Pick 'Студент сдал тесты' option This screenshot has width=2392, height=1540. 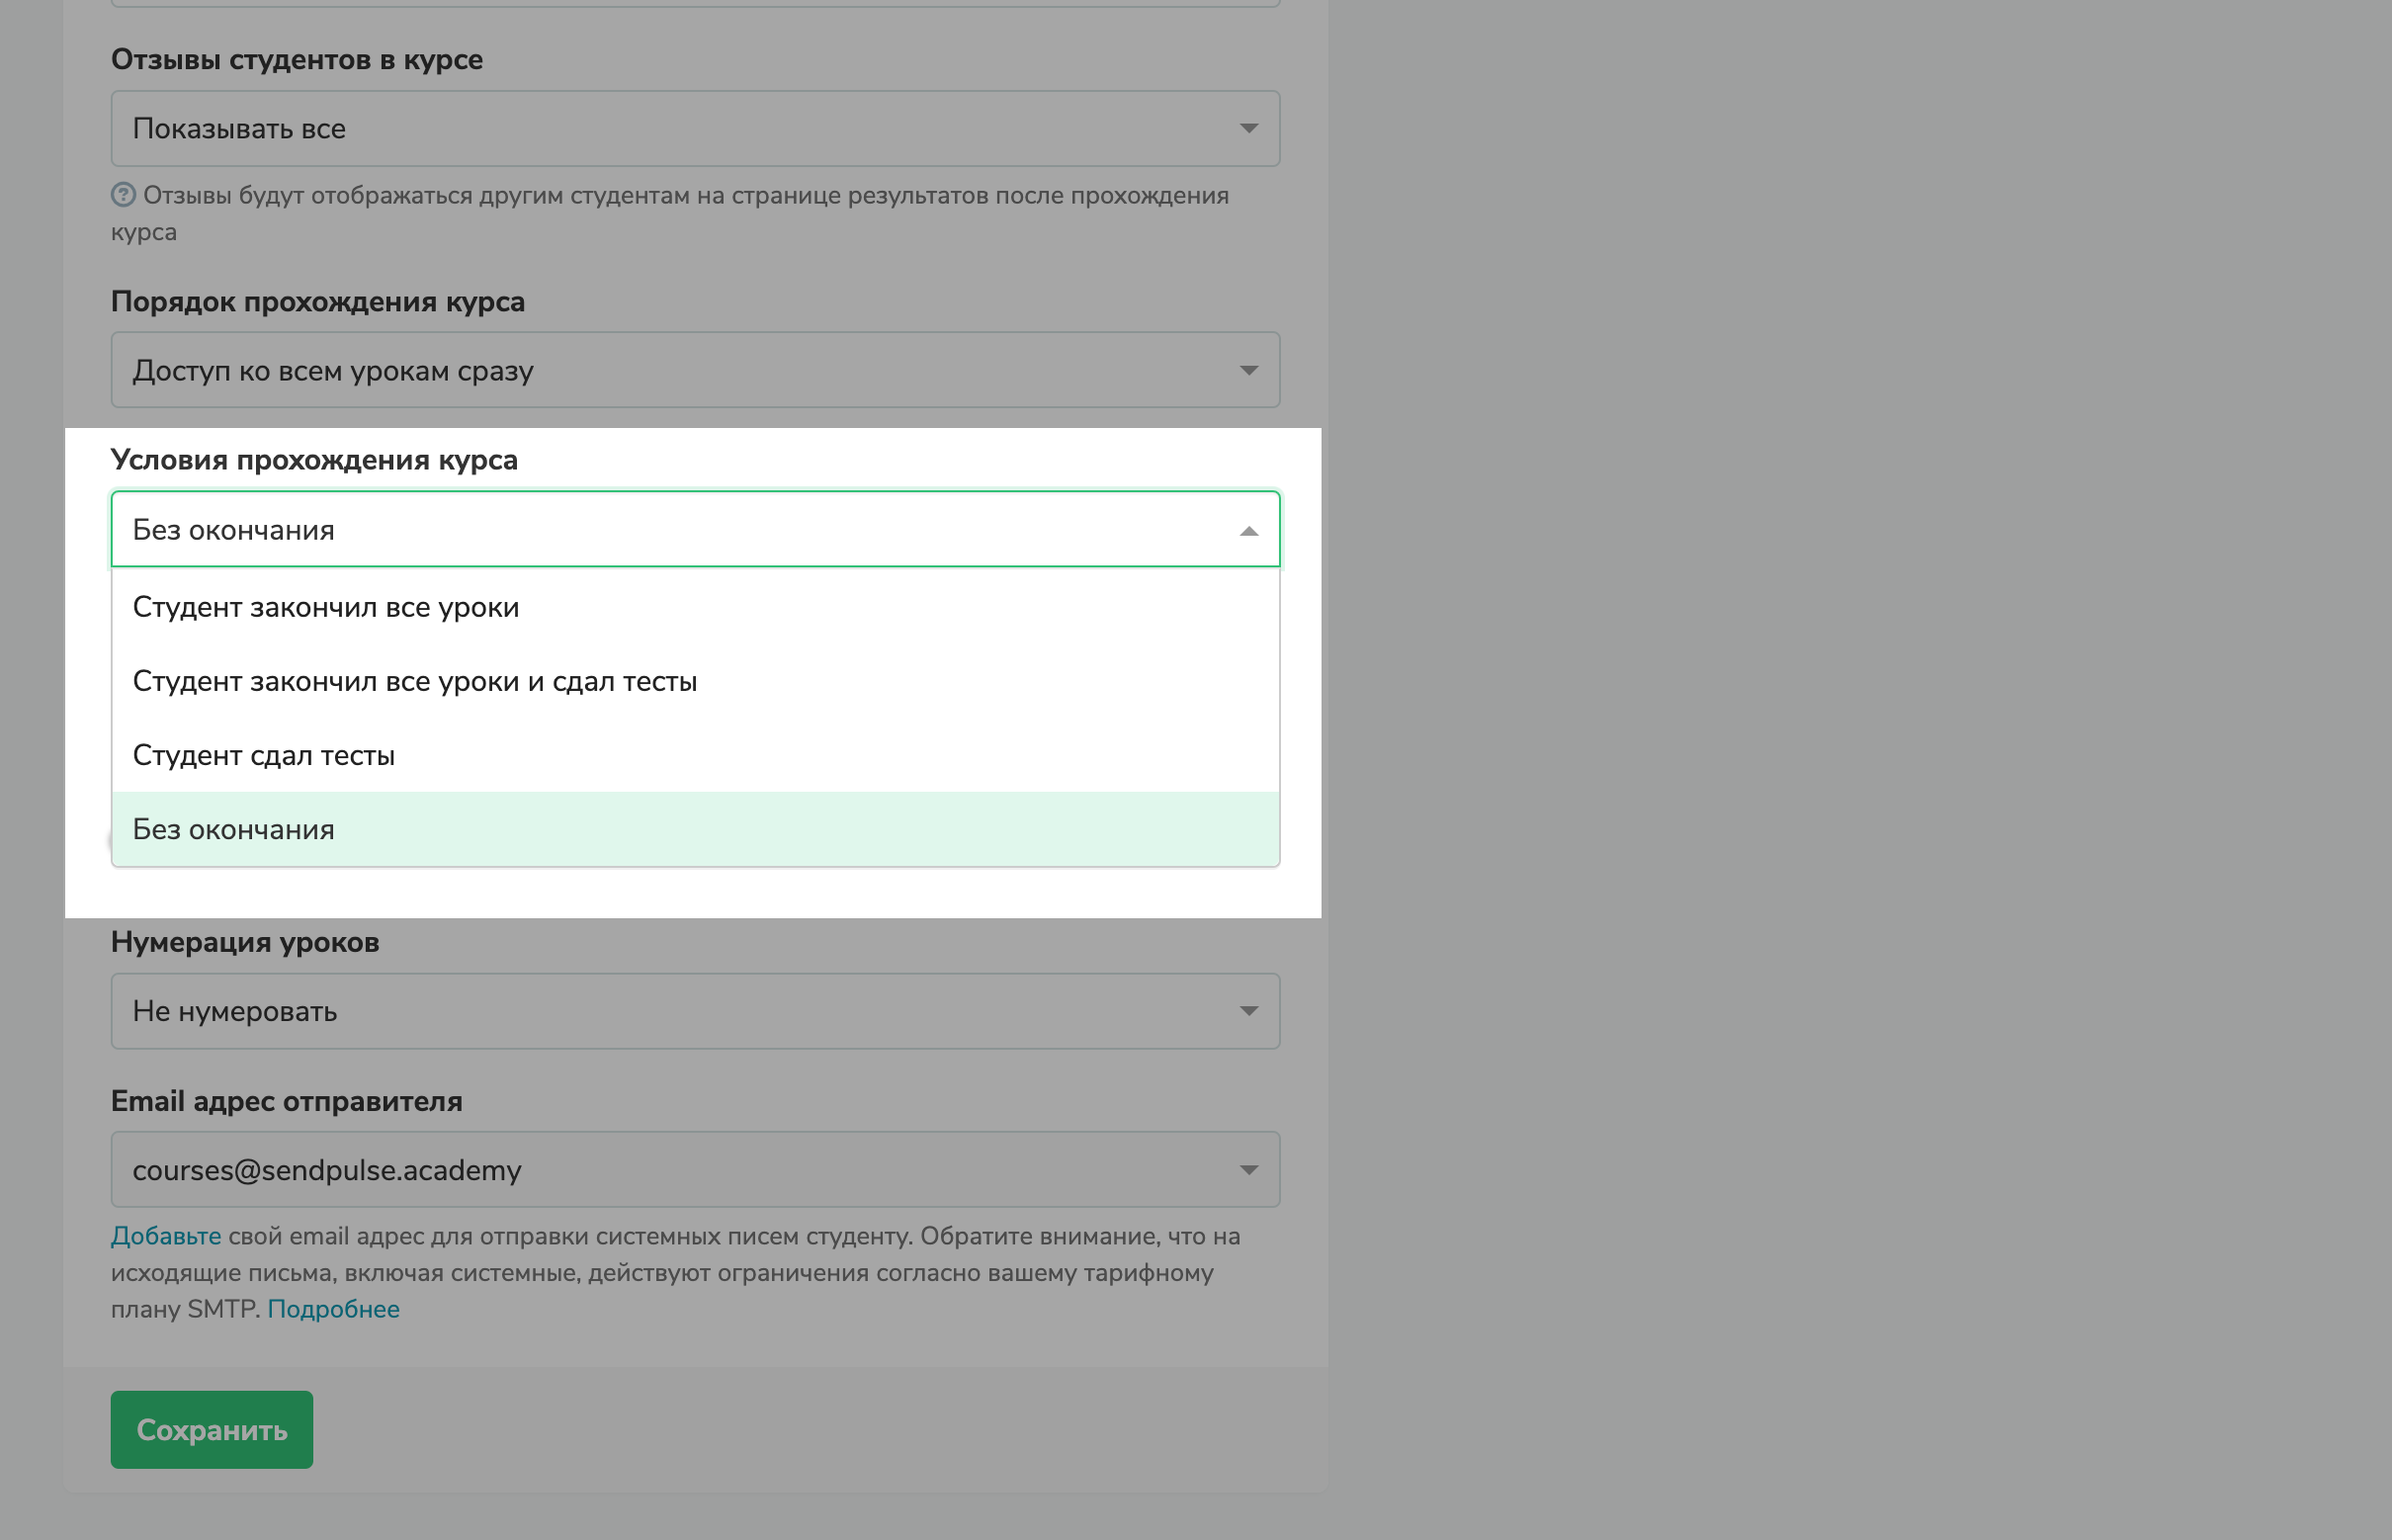(263, 755)
